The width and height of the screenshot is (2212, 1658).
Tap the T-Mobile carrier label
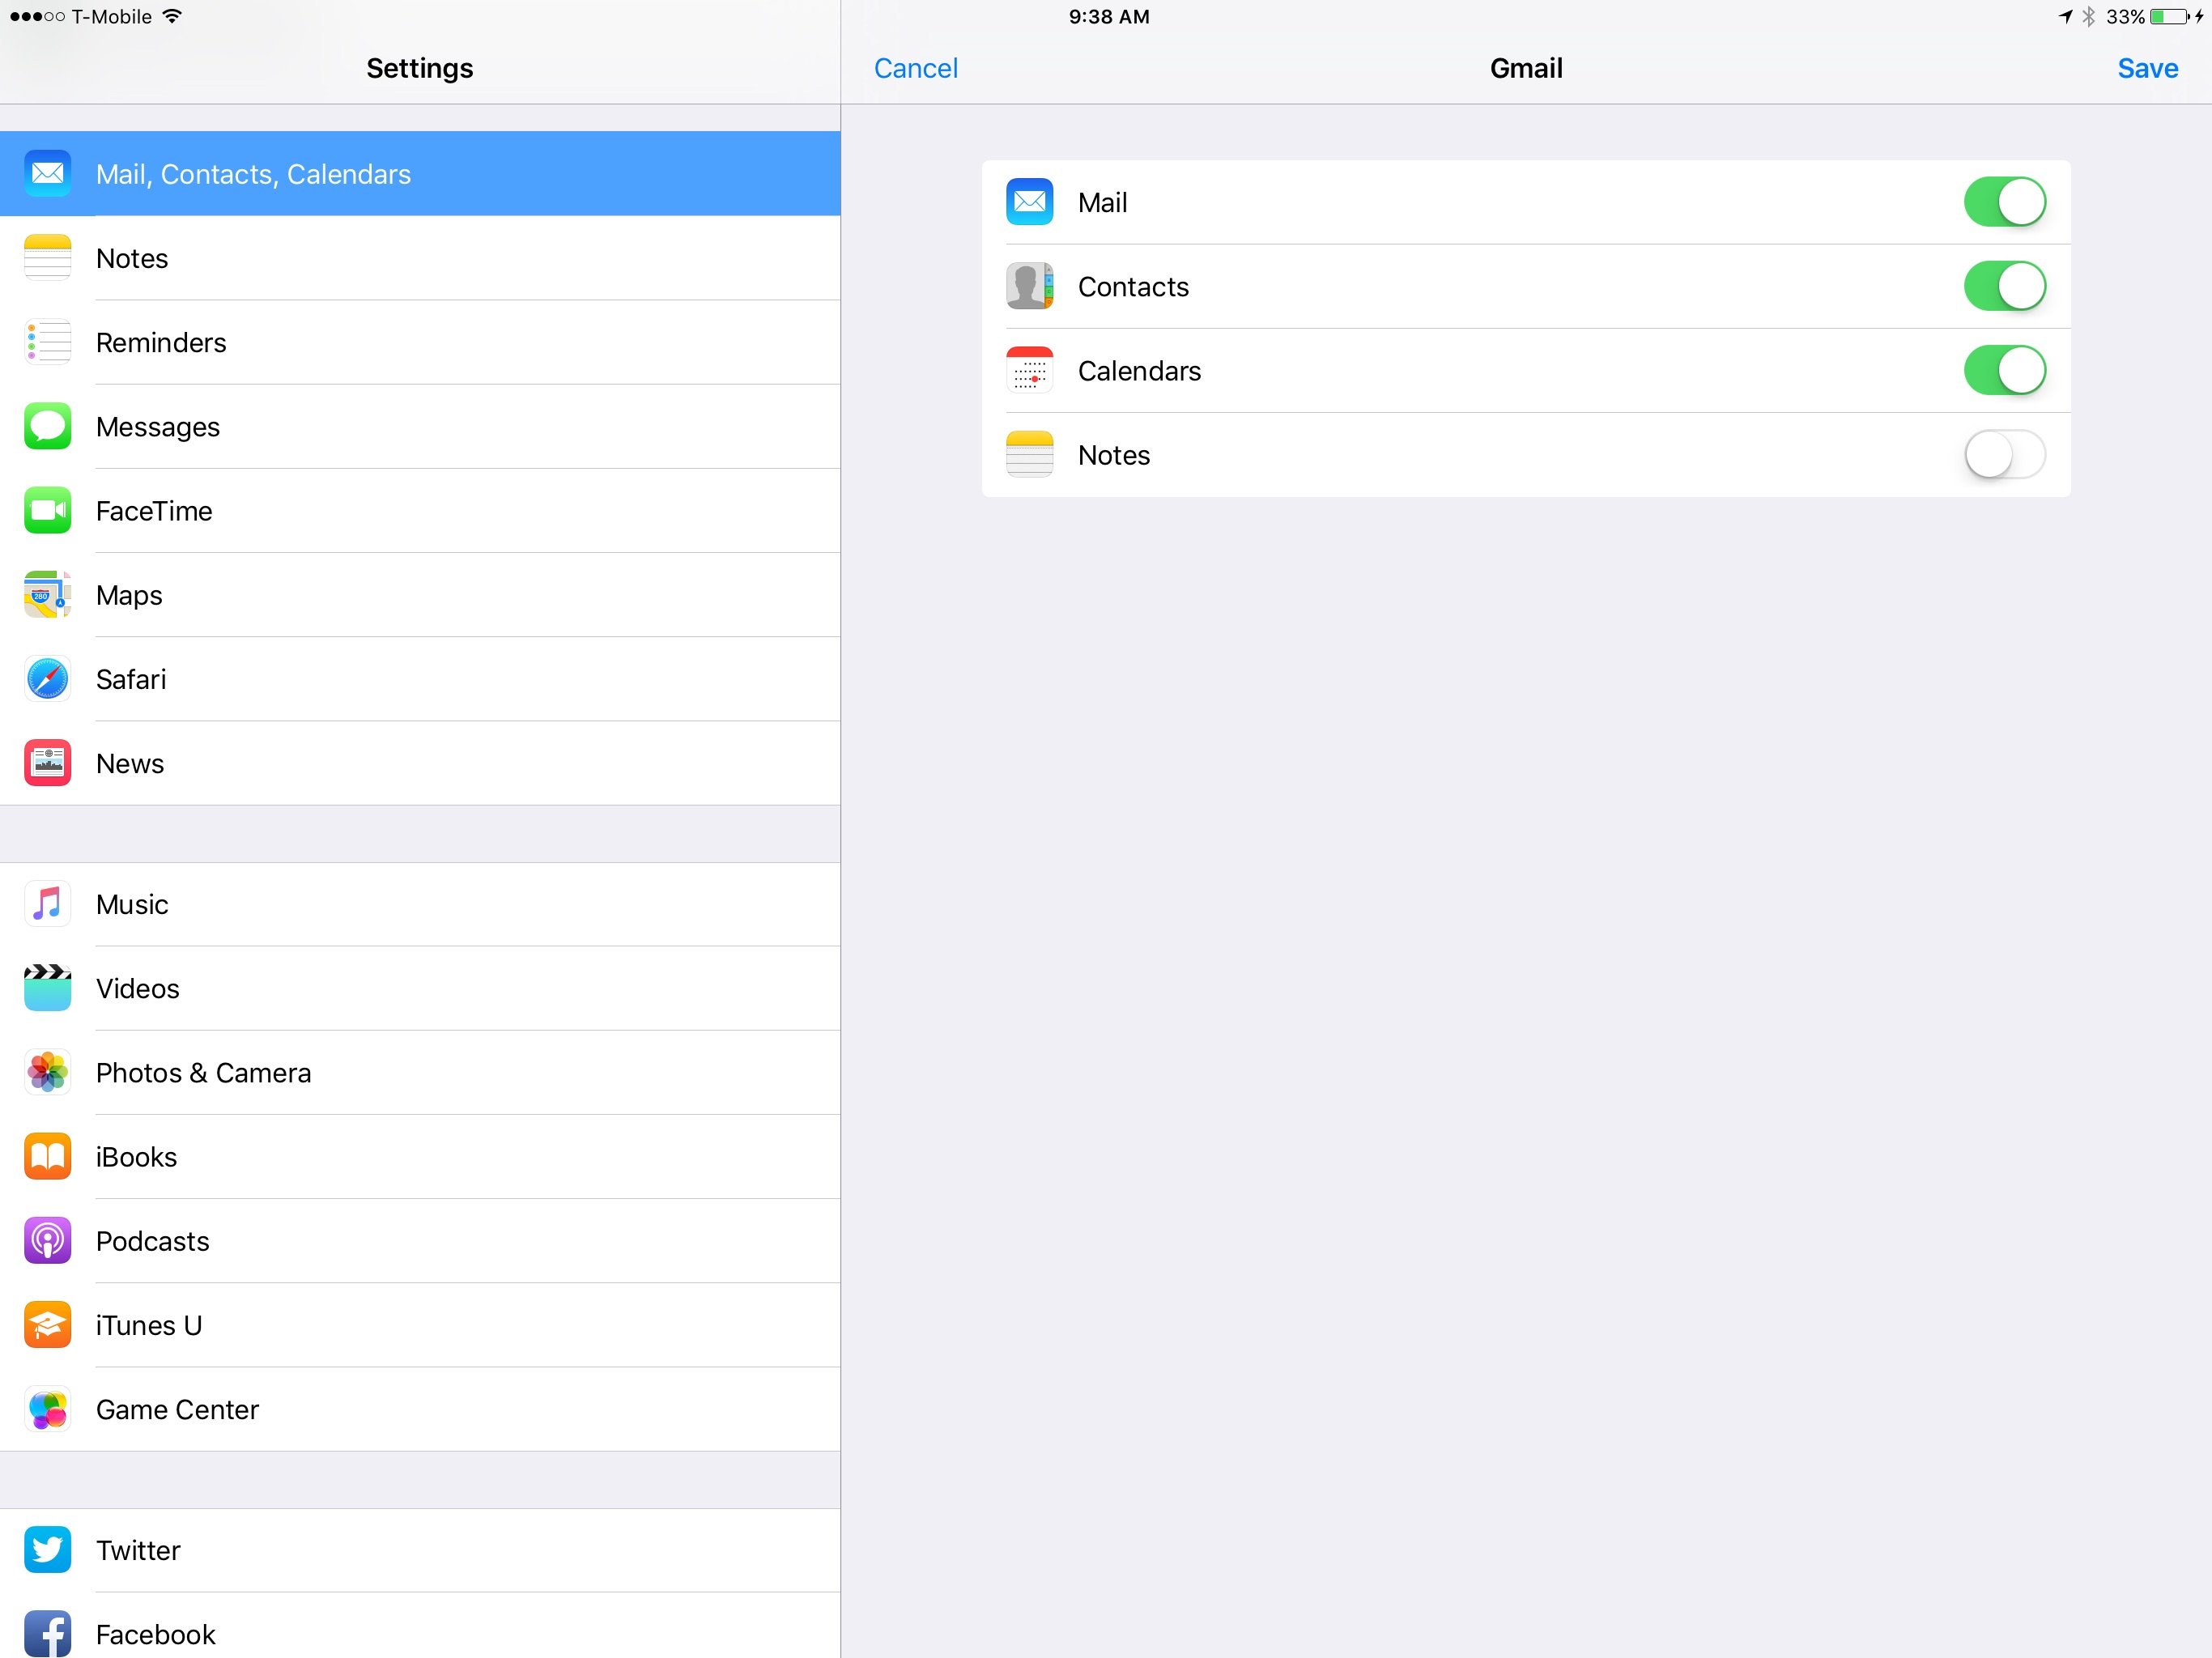pos(111,17)
